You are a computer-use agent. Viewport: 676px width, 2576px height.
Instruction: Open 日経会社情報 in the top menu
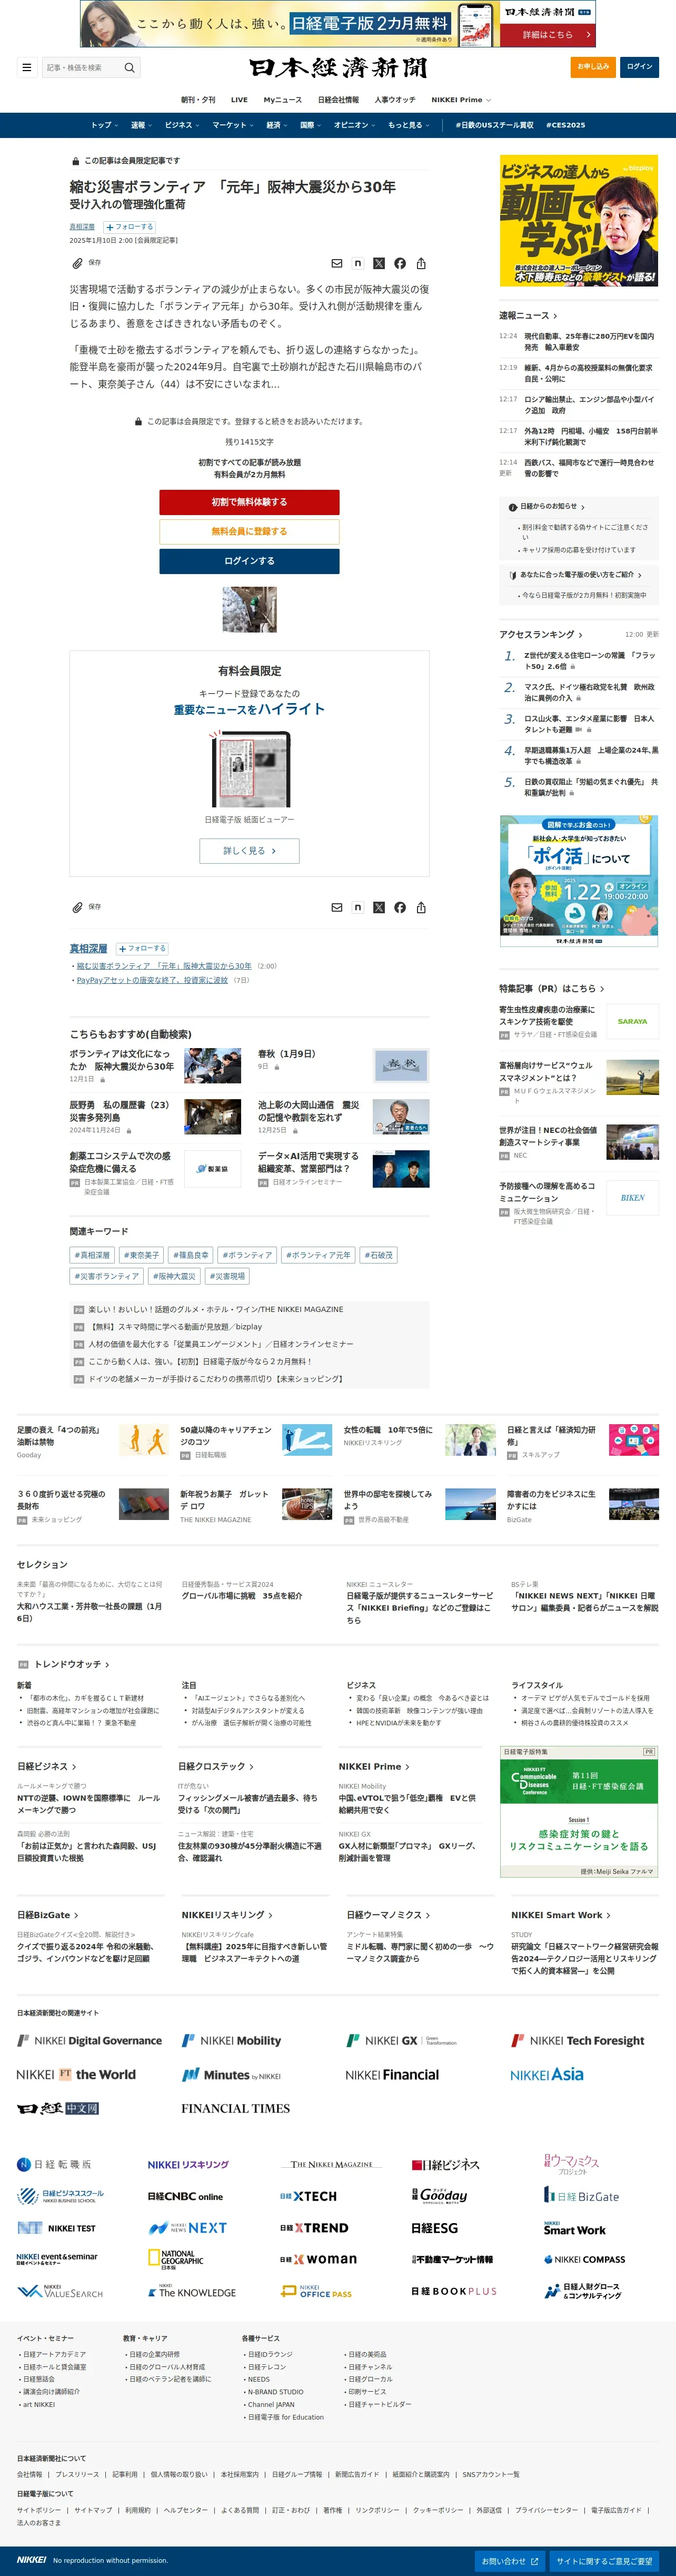(338, 100)
